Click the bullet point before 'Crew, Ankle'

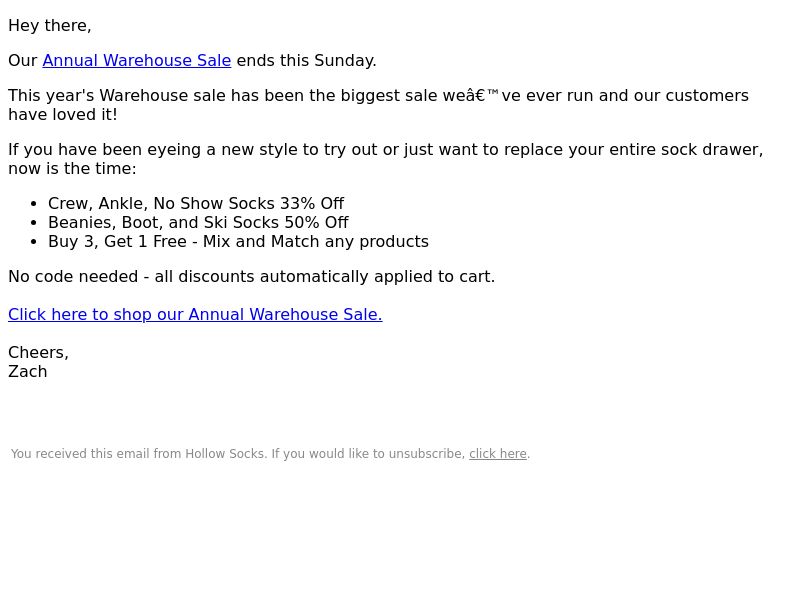point(34,204)
